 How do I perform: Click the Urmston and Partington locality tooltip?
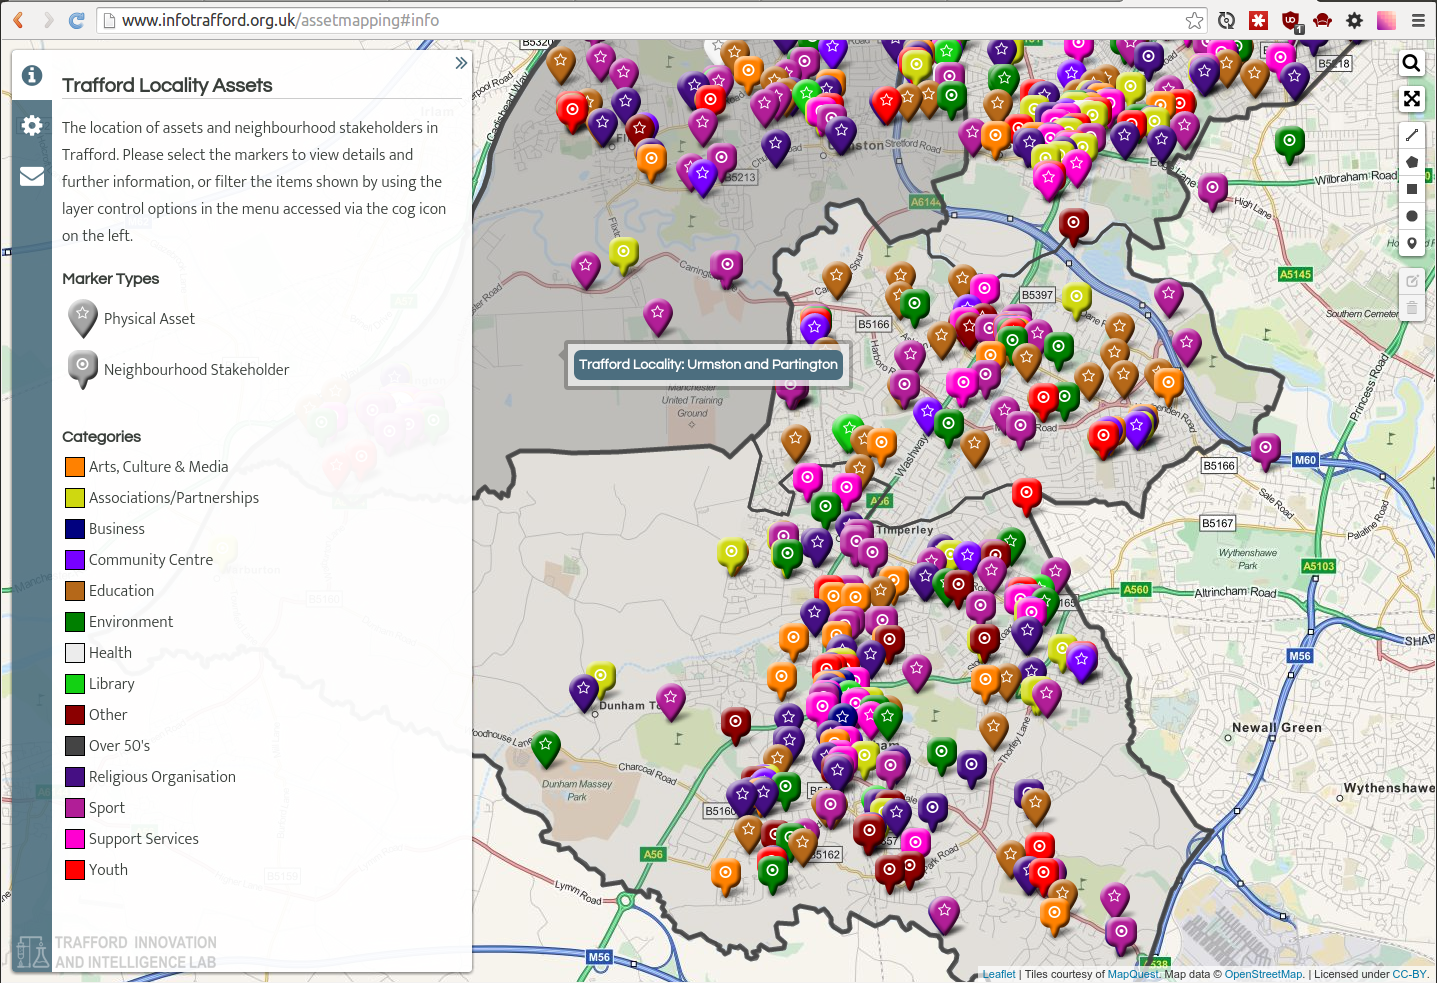pyautogui.click(x=708, y=364)
